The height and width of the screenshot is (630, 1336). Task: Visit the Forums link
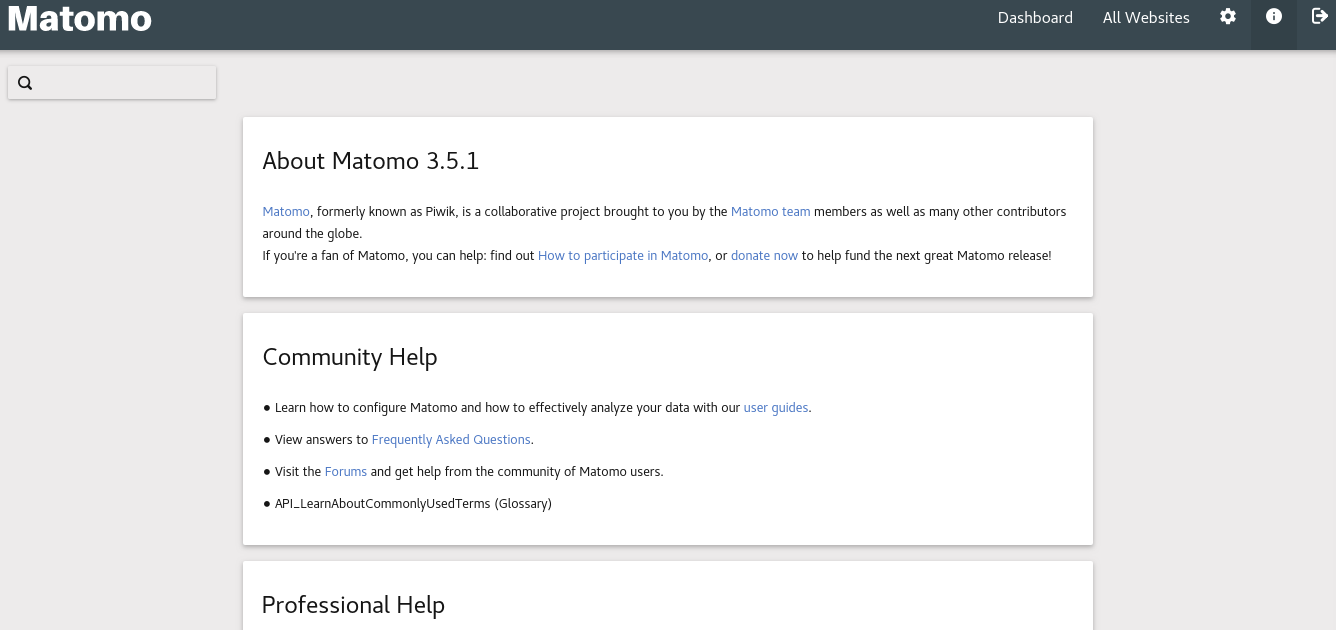[x=346, y=471]
